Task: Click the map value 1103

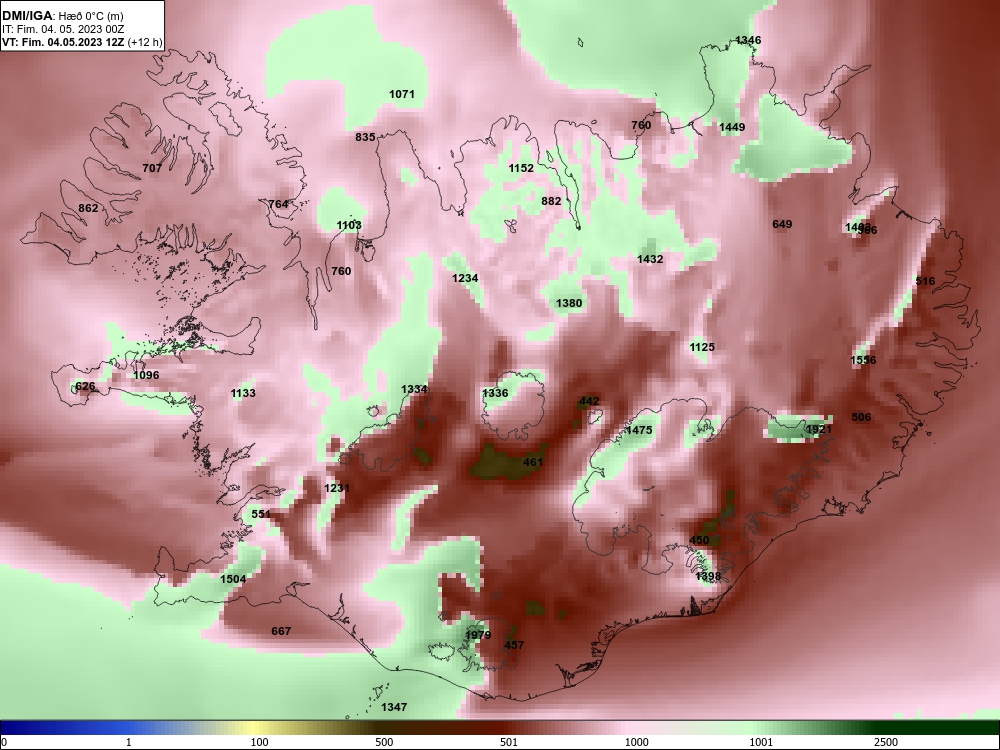Action: 349,225
